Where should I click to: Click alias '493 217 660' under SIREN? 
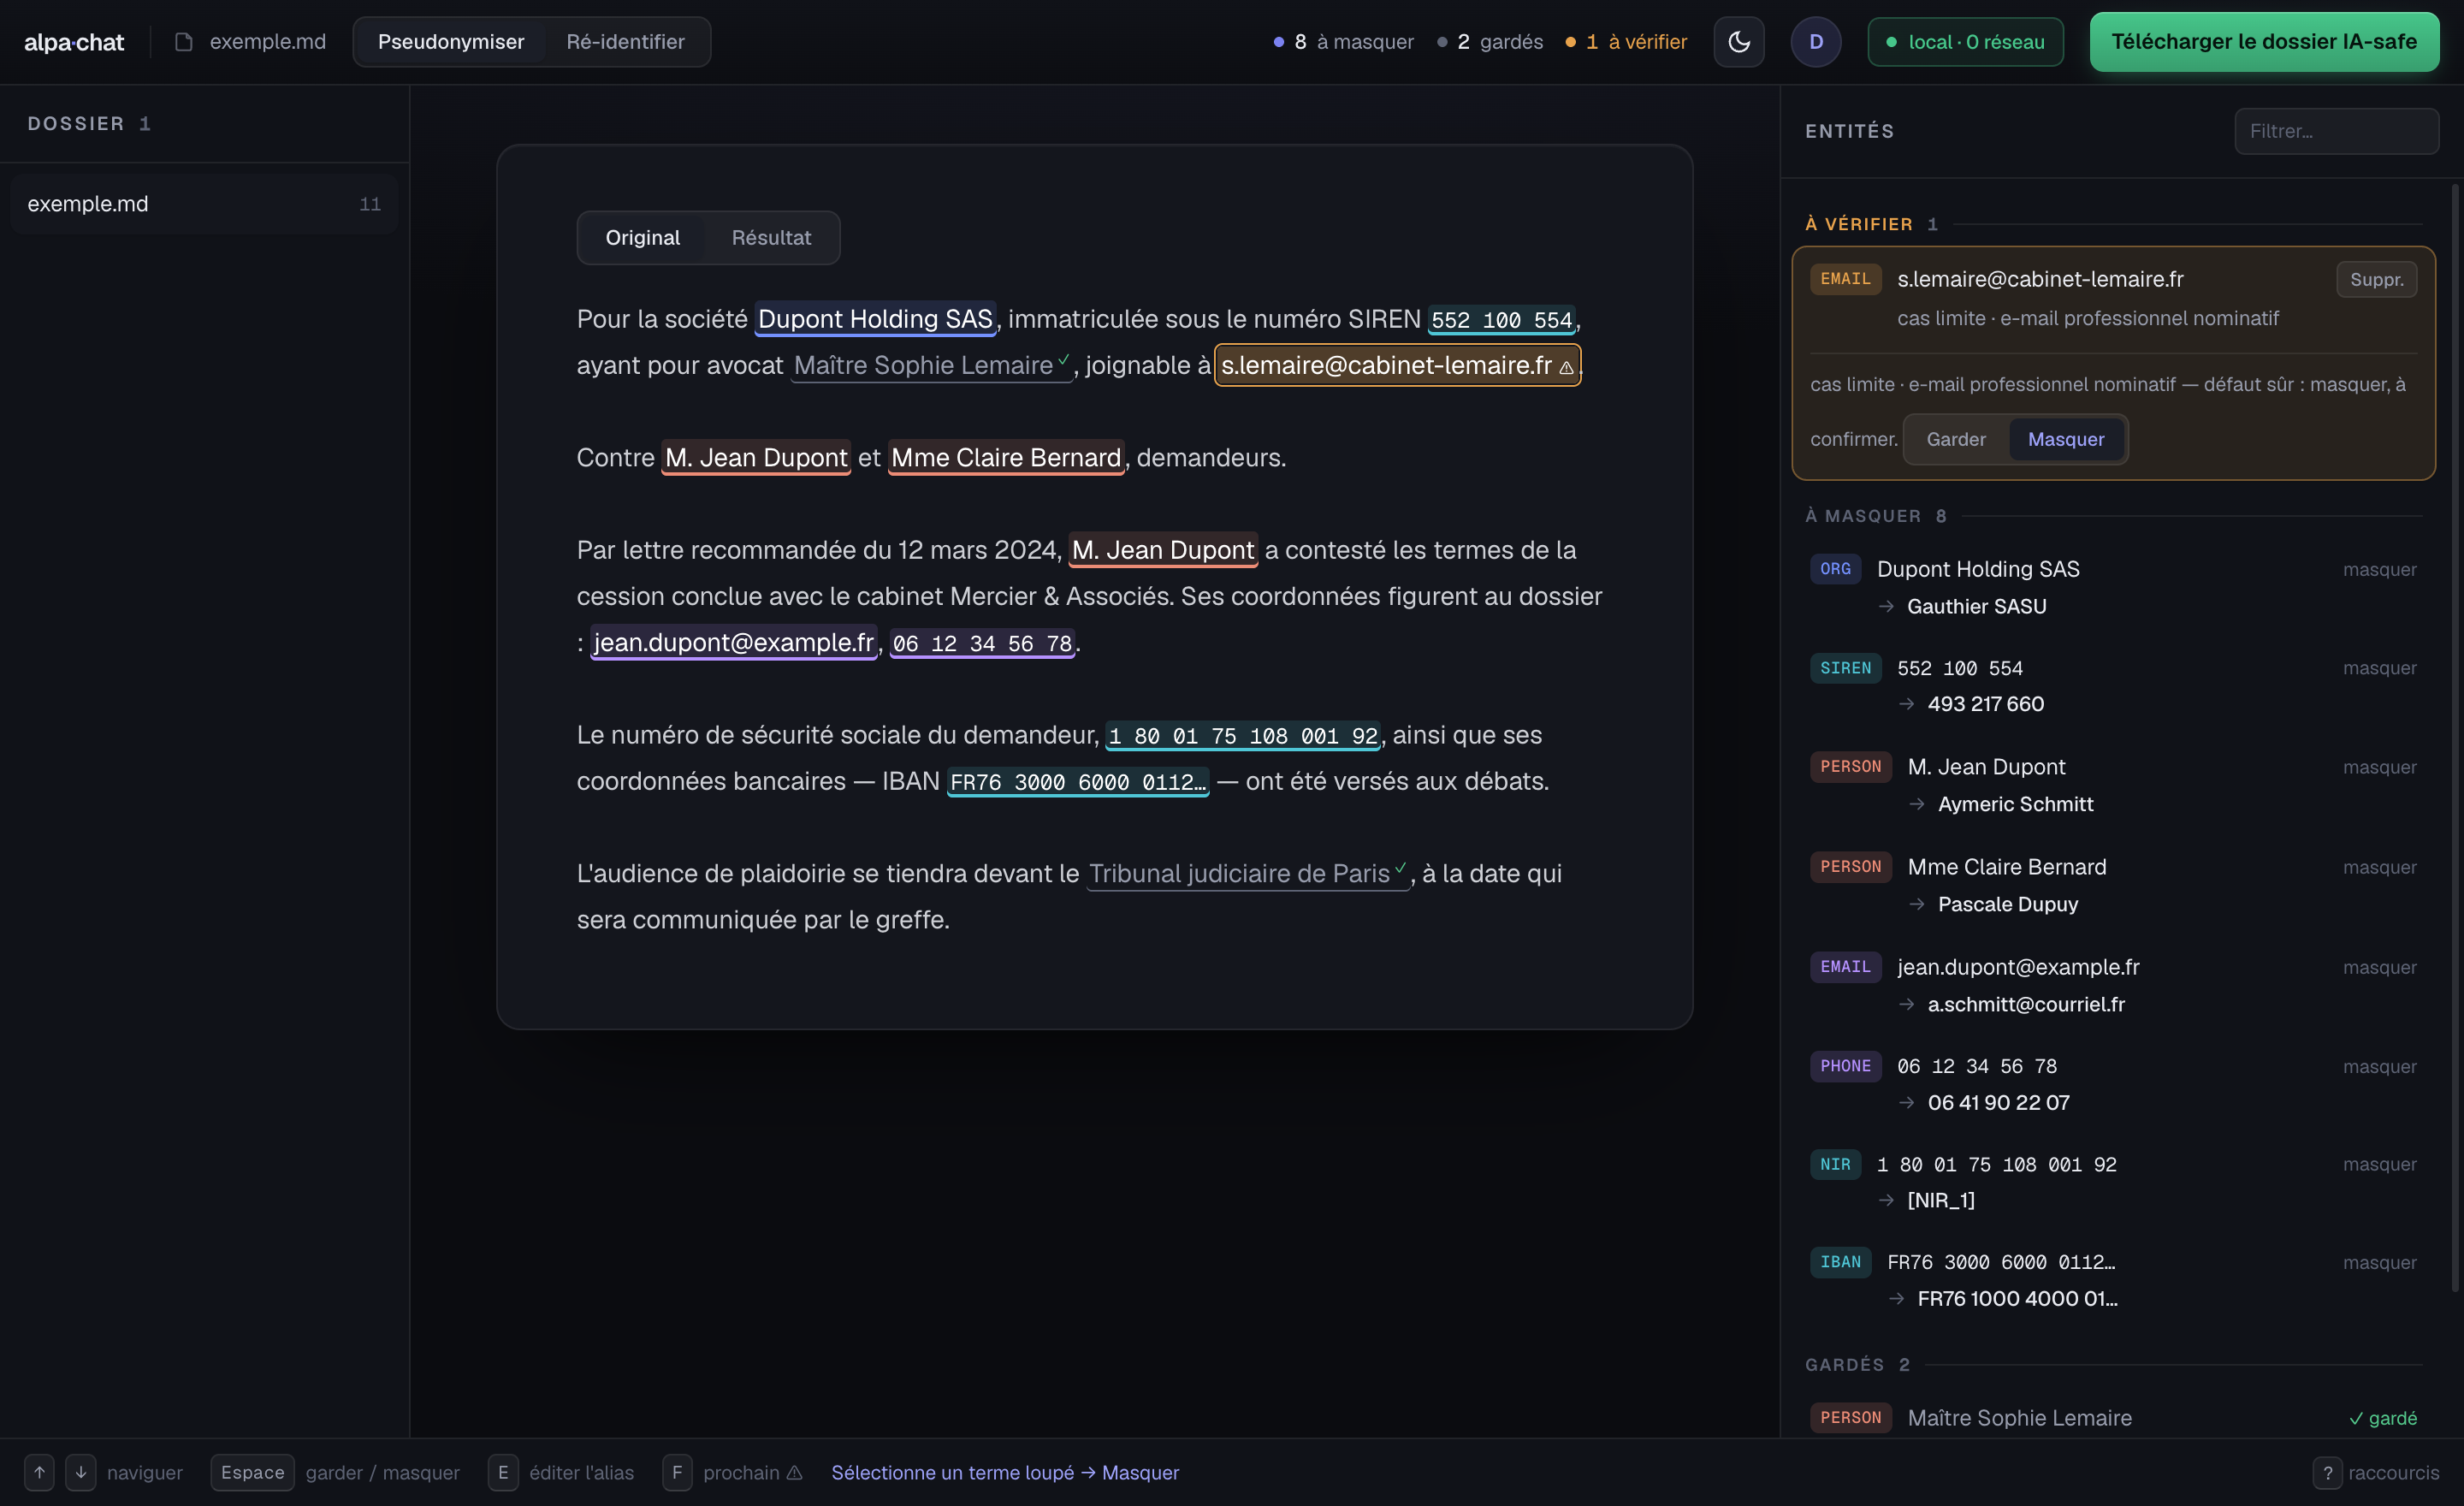[x=1985, y=704]
